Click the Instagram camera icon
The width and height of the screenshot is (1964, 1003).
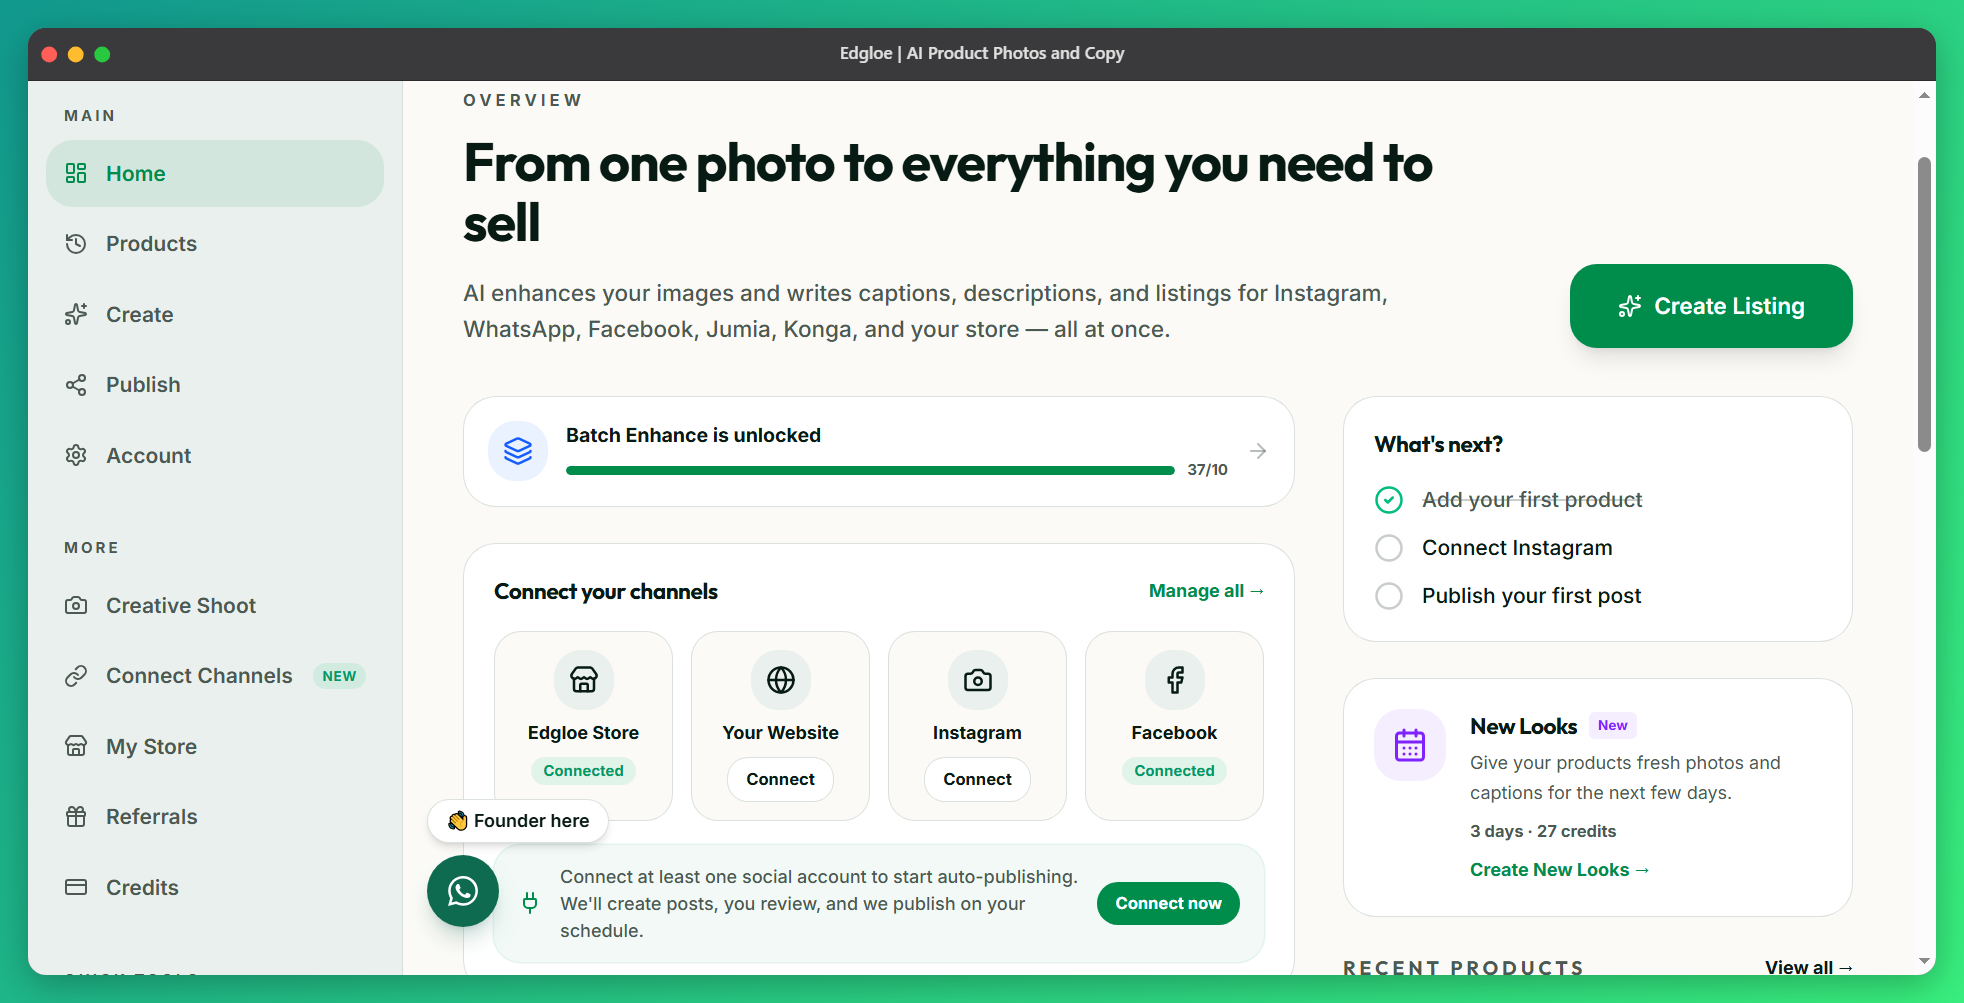977,680
